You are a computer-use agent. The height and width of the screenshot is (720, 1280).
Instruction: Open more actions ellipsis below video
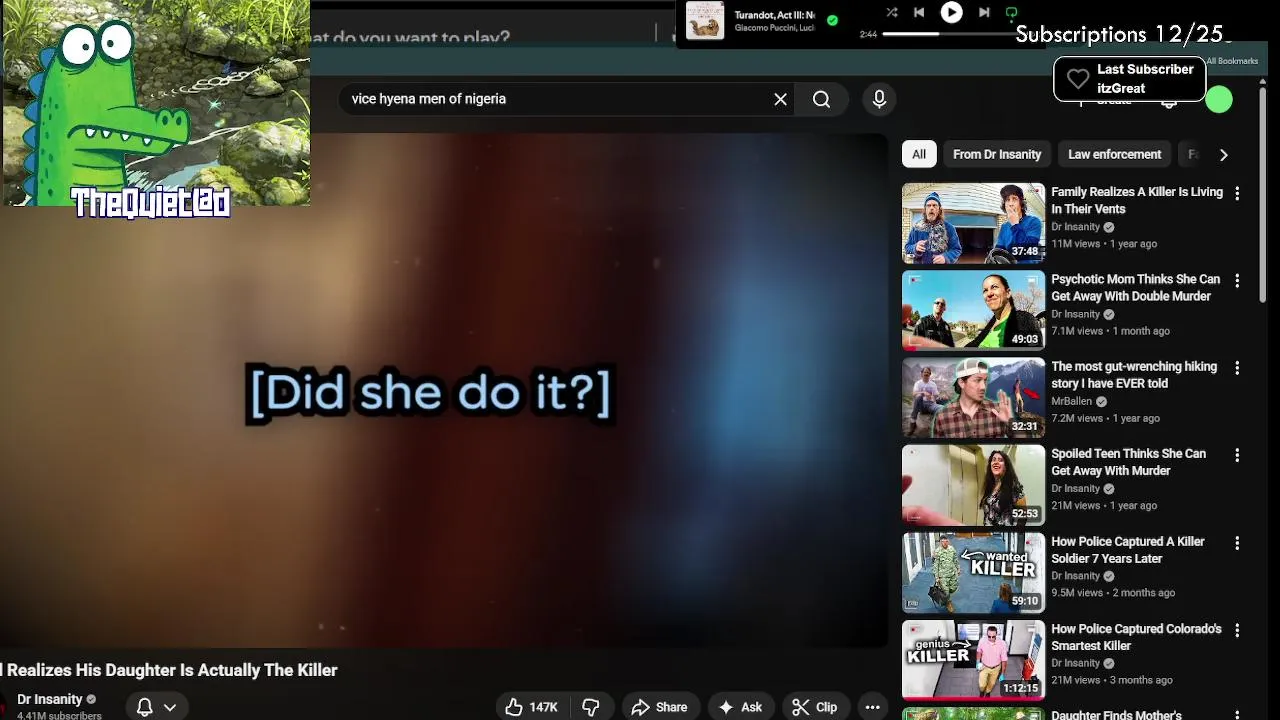pyautogui.click(x=872, y=707)
